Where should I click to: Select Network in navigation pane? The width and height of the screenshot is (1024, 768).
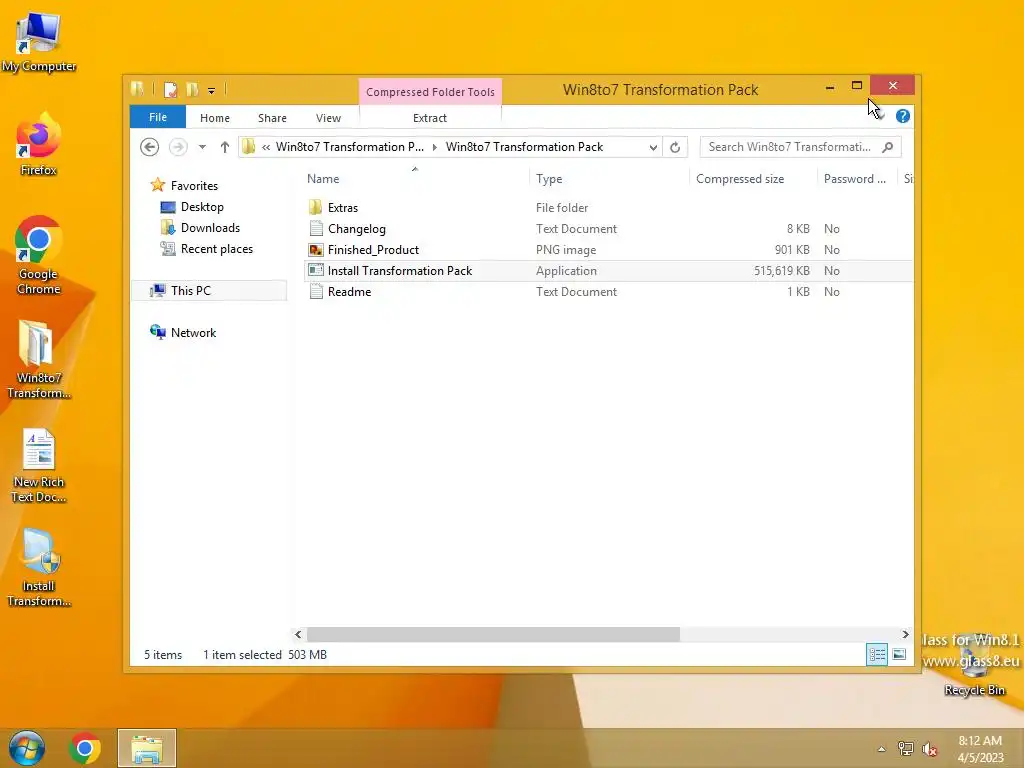(193, 332)
